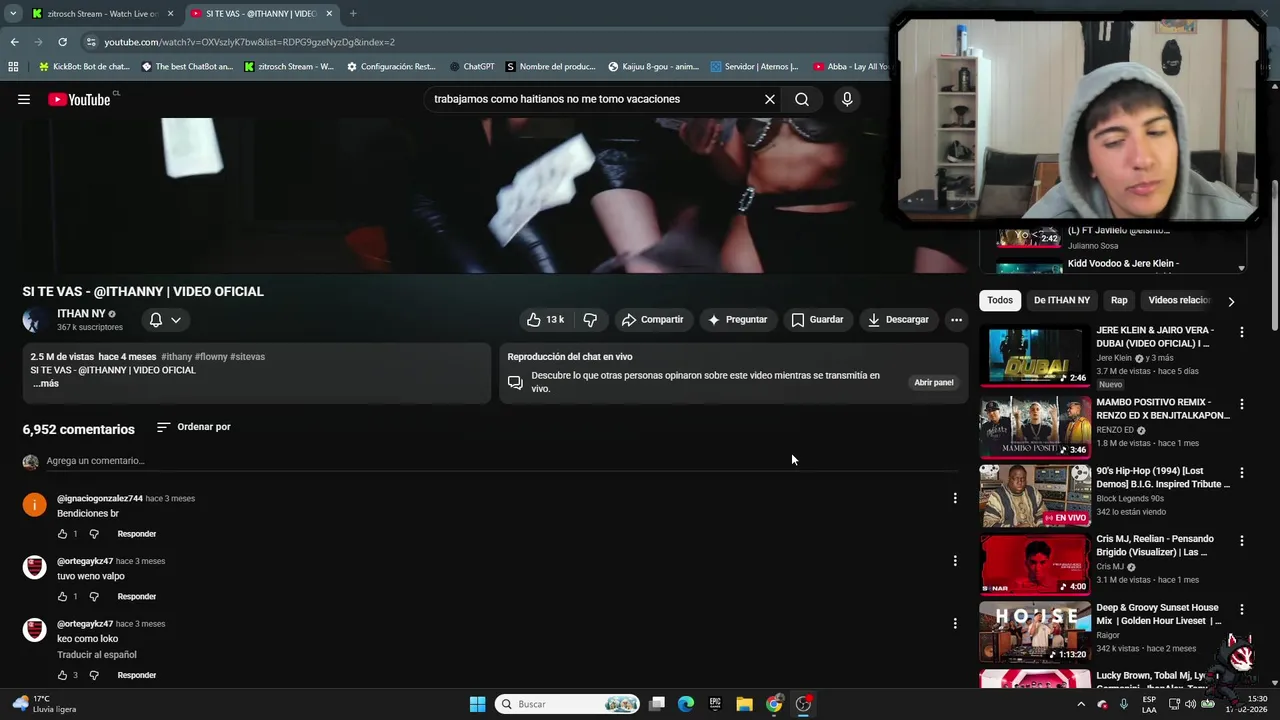Reply to the tuvo weno valpo comment
This screenshot has width=1280, height=720.
coord(137,597)
